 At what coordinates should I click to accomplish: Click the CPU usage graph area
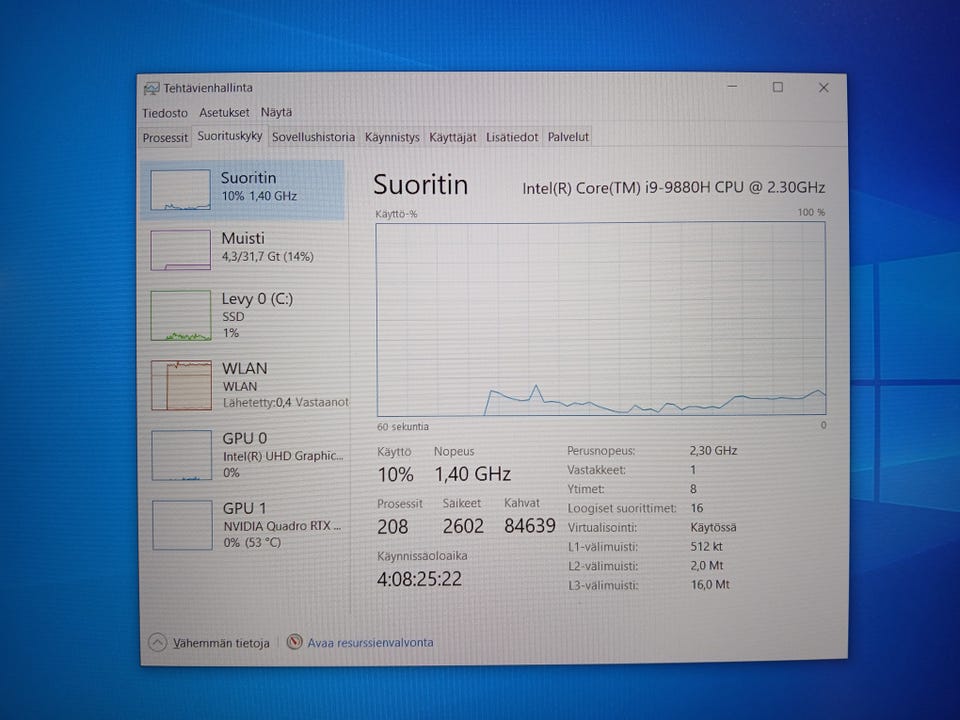click(x=601, y=319)
